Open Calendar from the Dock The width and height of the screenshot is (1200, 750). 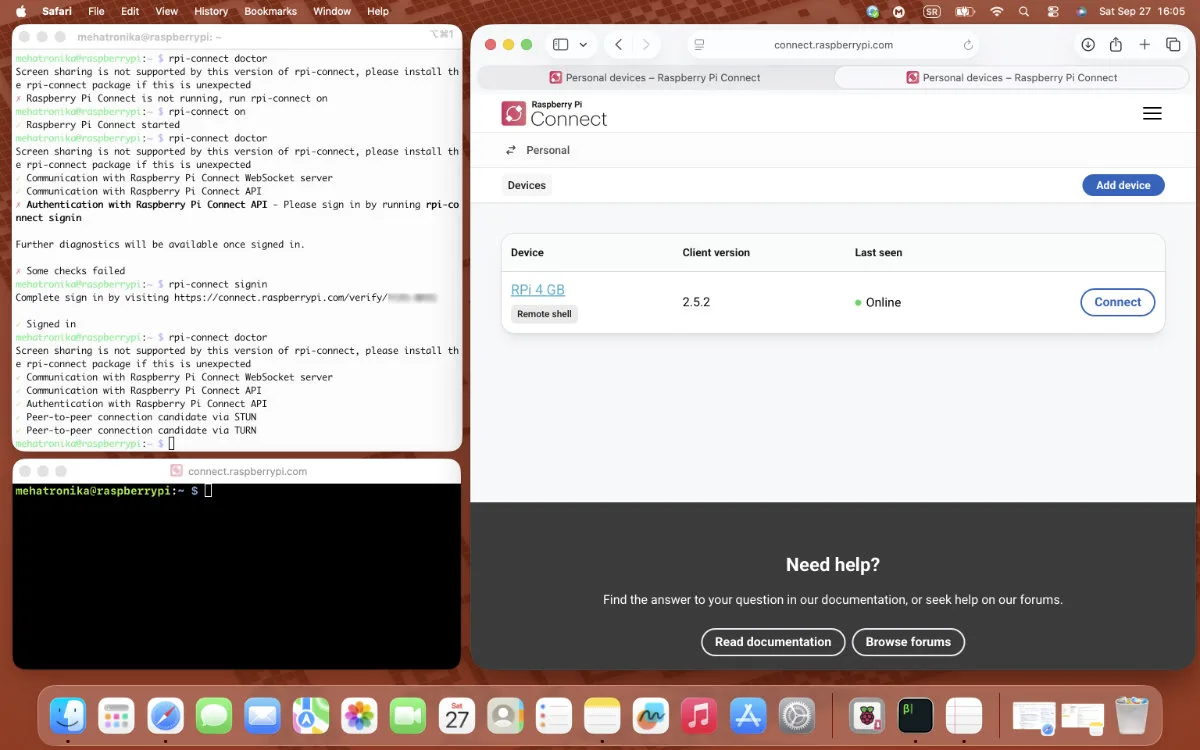tap(457, 716)
